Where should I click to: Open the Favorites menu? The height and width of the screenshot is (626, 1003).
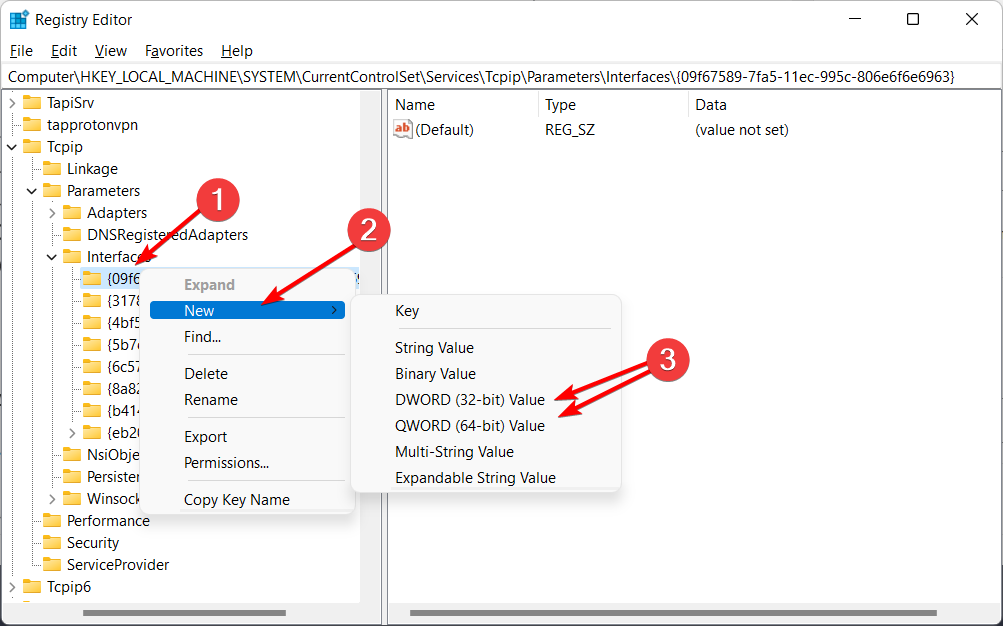coord(173,50)
